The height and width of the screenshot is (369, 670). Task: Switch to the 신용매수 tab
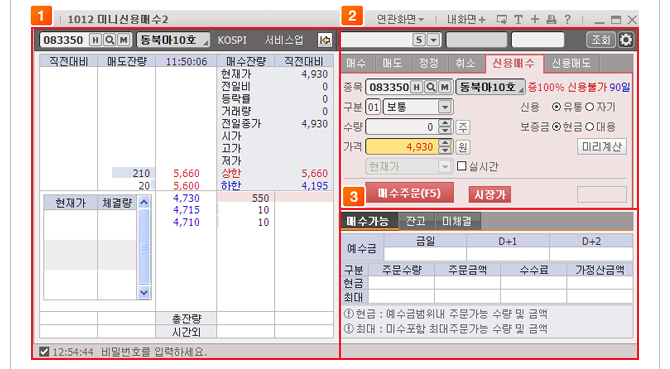click(514, 64)
